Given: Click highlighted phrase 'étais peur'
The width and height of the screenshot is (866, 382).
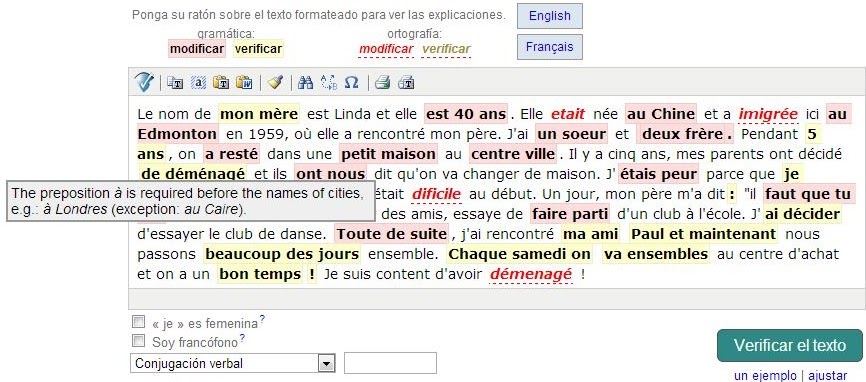Looking at the screenshot, I should click(x=658, y=174).
